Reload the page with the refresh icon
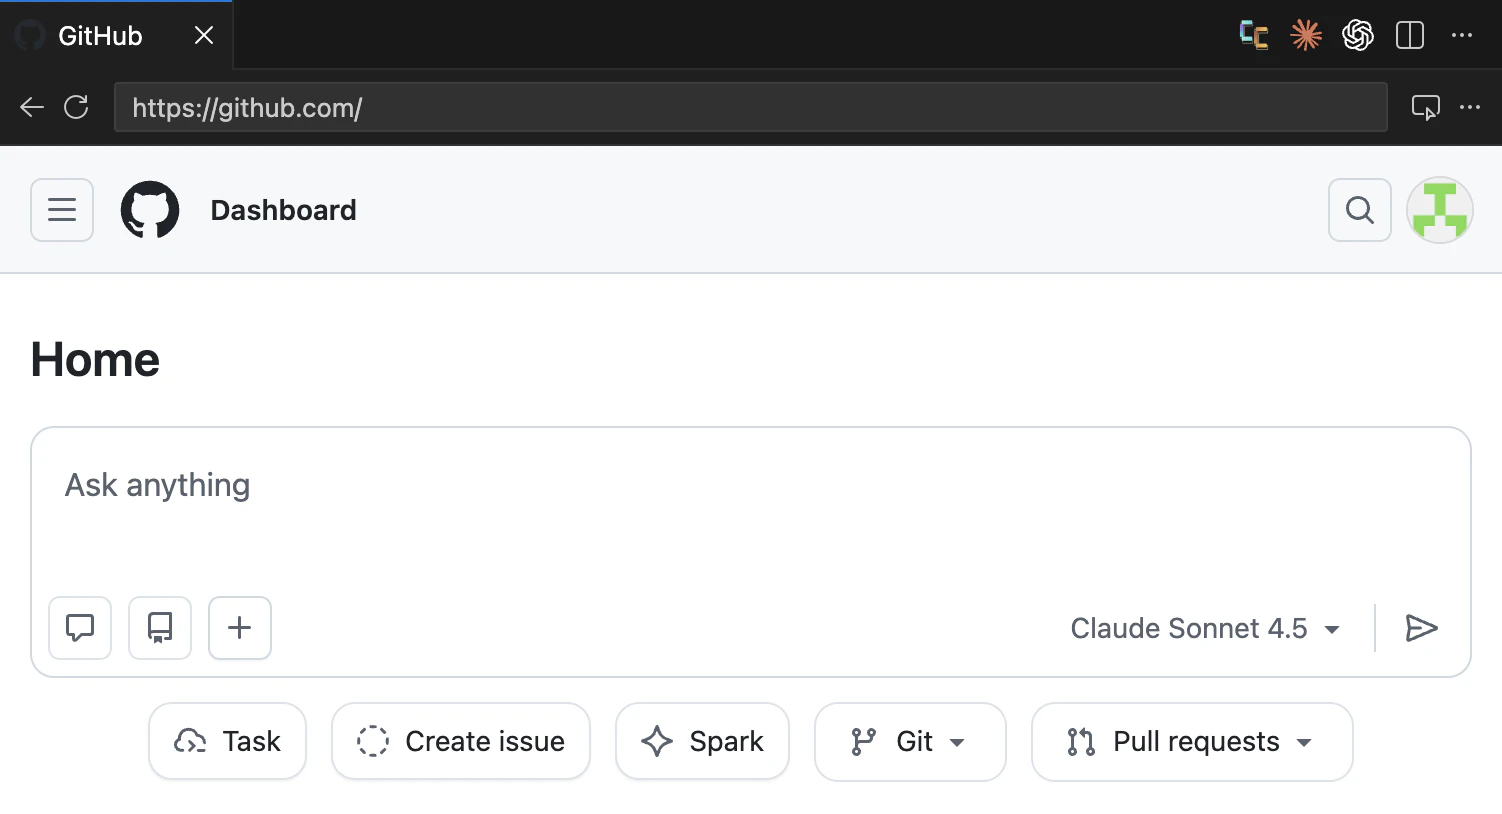 click(76, 107)
